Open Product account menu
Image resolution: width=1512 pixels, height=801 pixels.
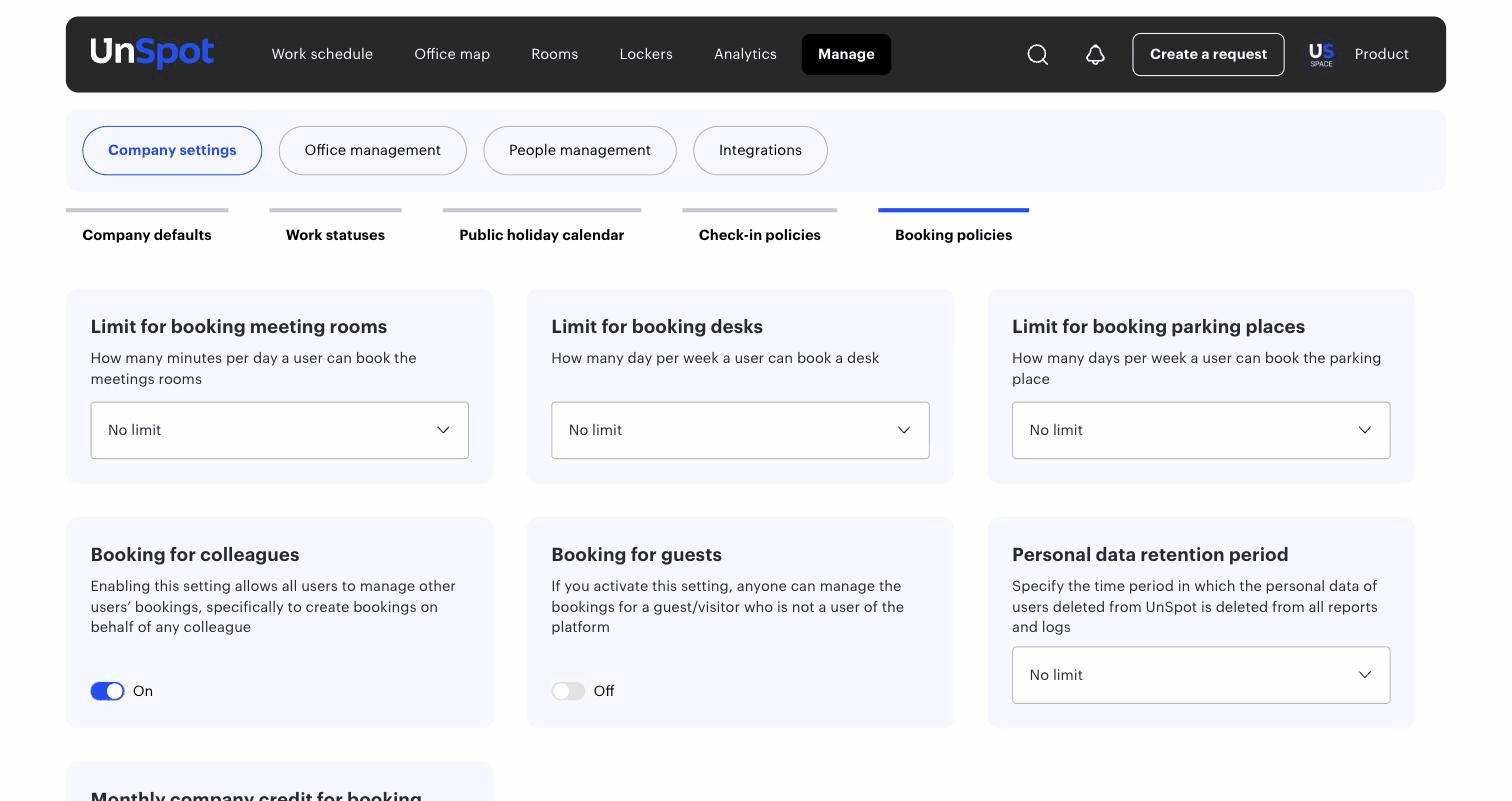pos(1381,54)
